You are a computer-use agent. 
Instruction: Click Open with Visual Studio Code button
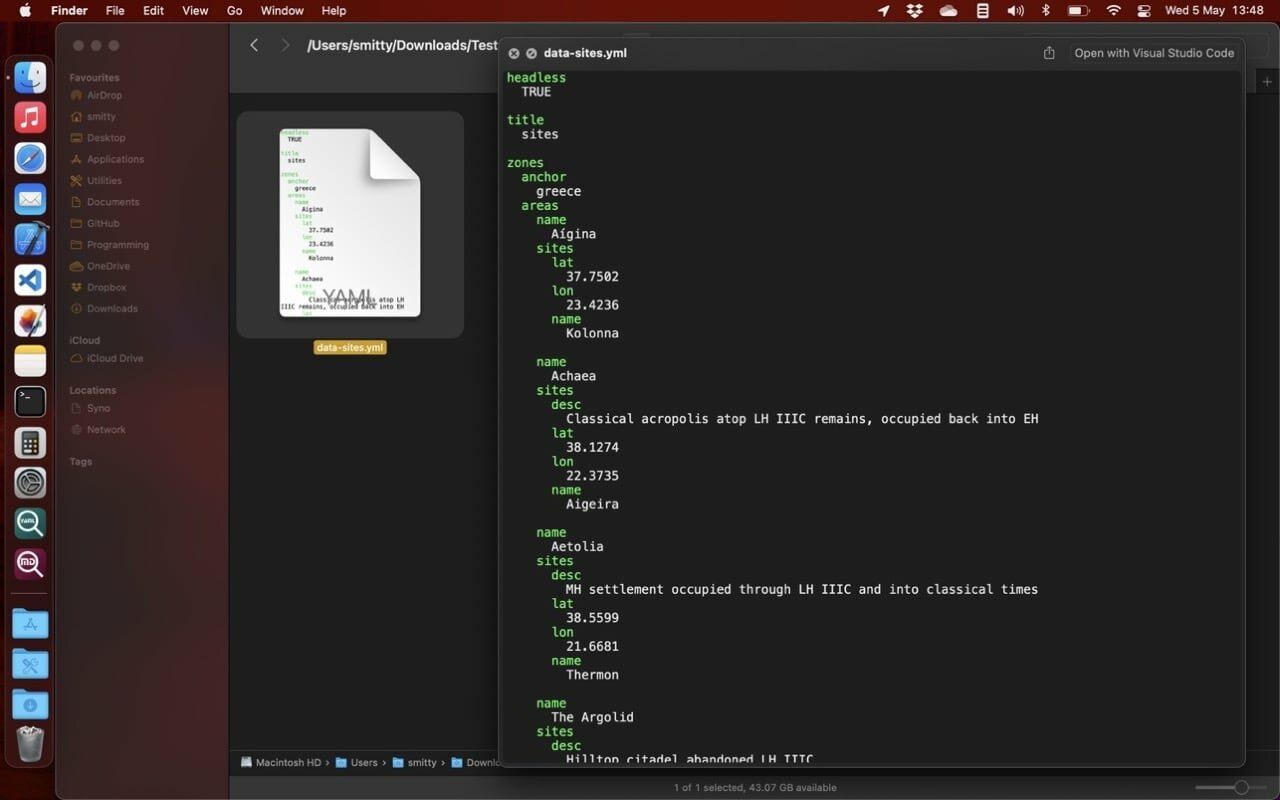click(1153, 53)
